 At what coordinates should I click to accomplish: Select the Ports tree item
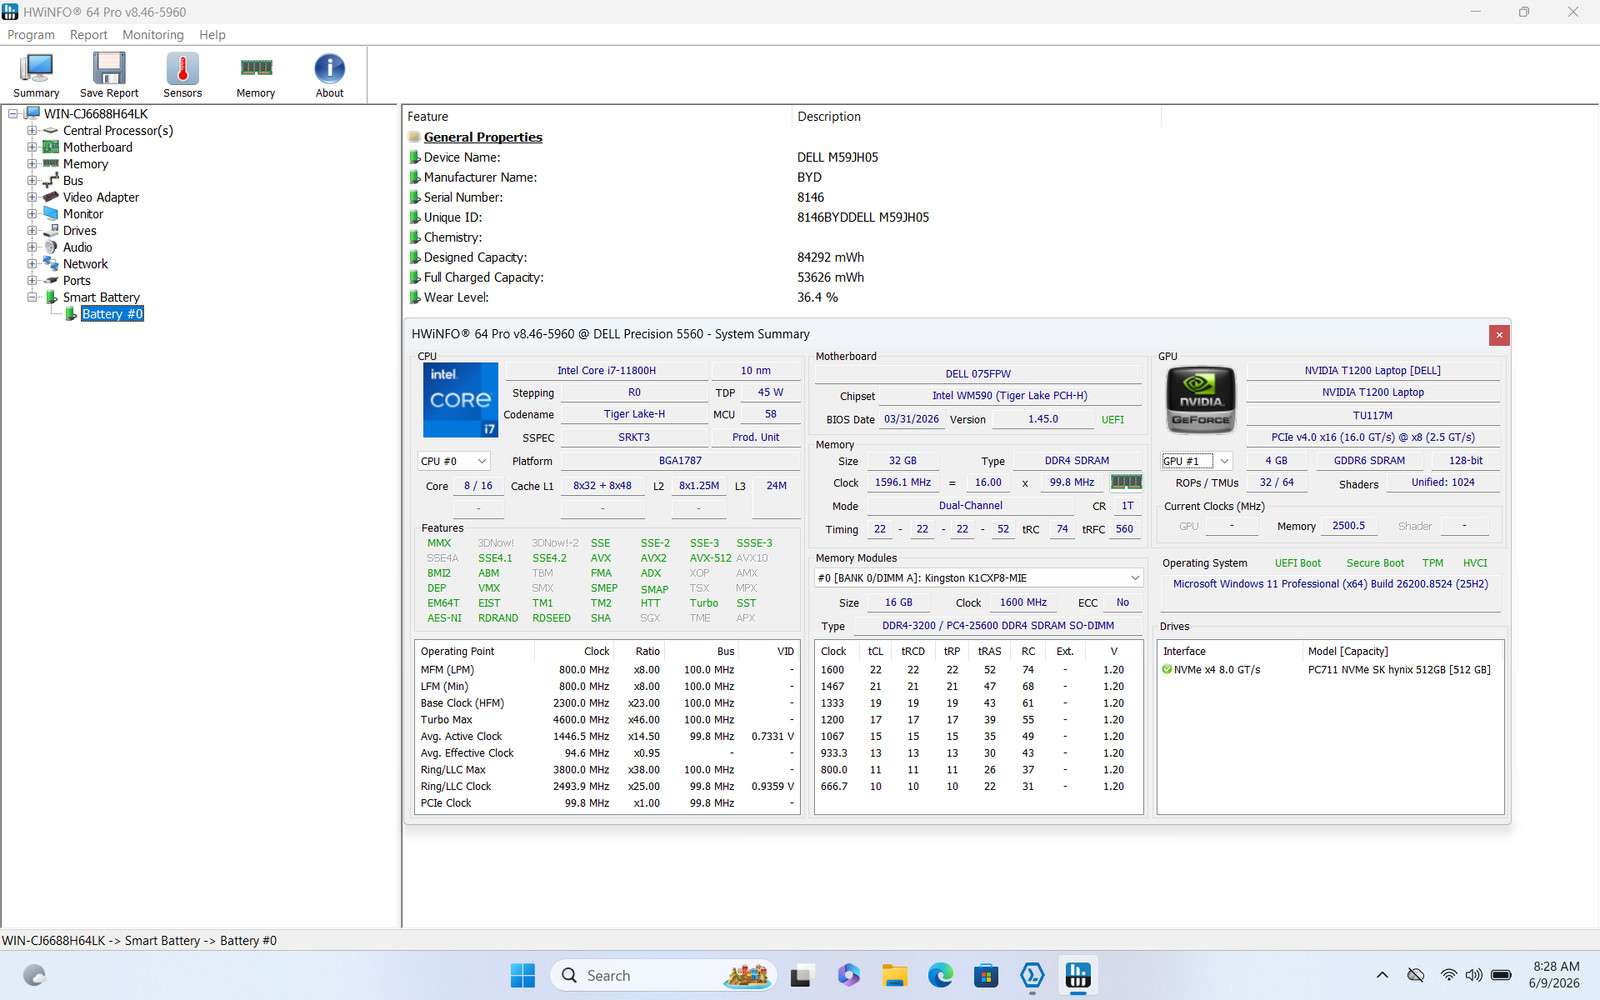pos(77,281)
